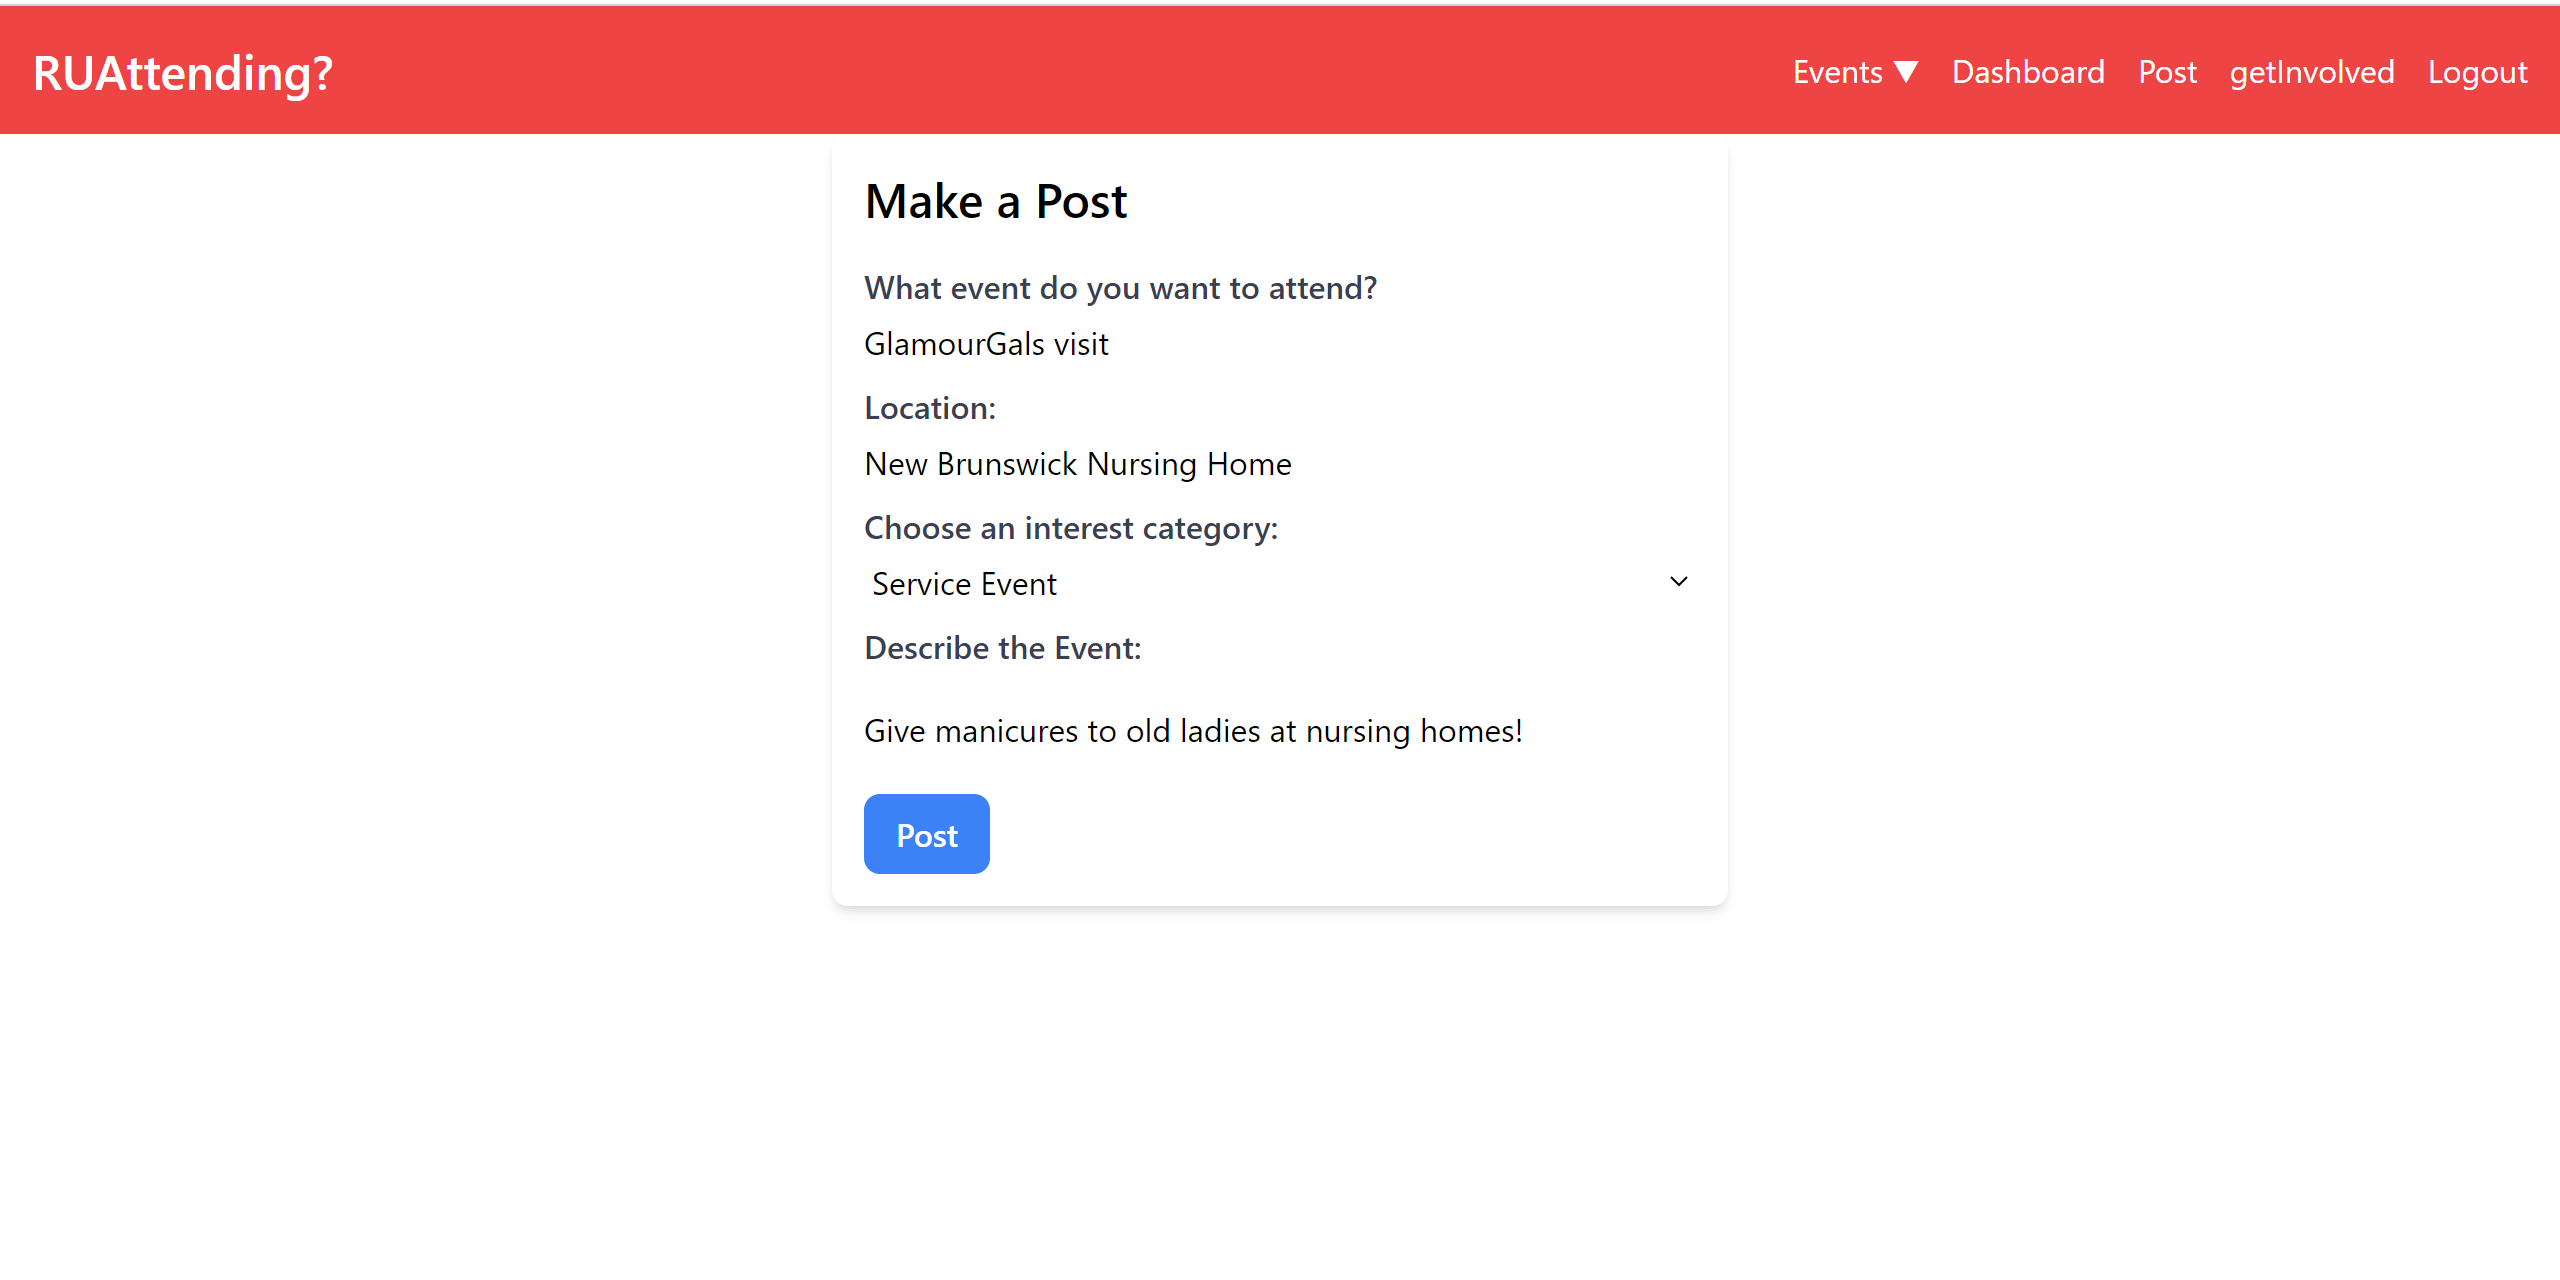The width and height of the screenshot is (2560, 1280).
Task: Click the Make a Post heading
Action: pos(995,202)
